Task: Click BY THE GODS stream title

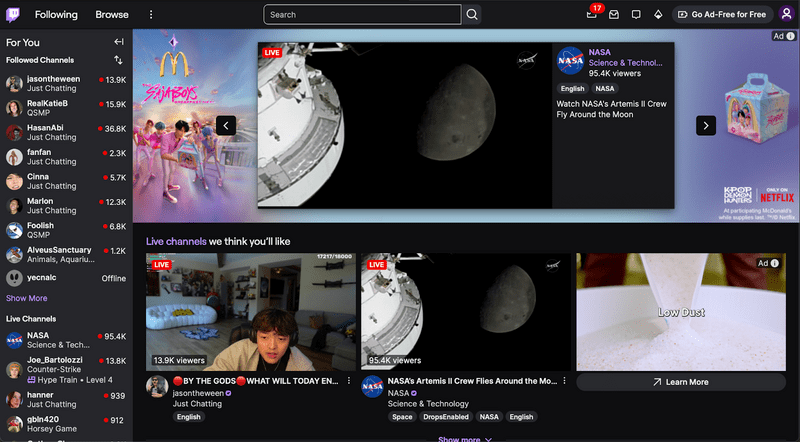Action: click(x=255, y=381)
